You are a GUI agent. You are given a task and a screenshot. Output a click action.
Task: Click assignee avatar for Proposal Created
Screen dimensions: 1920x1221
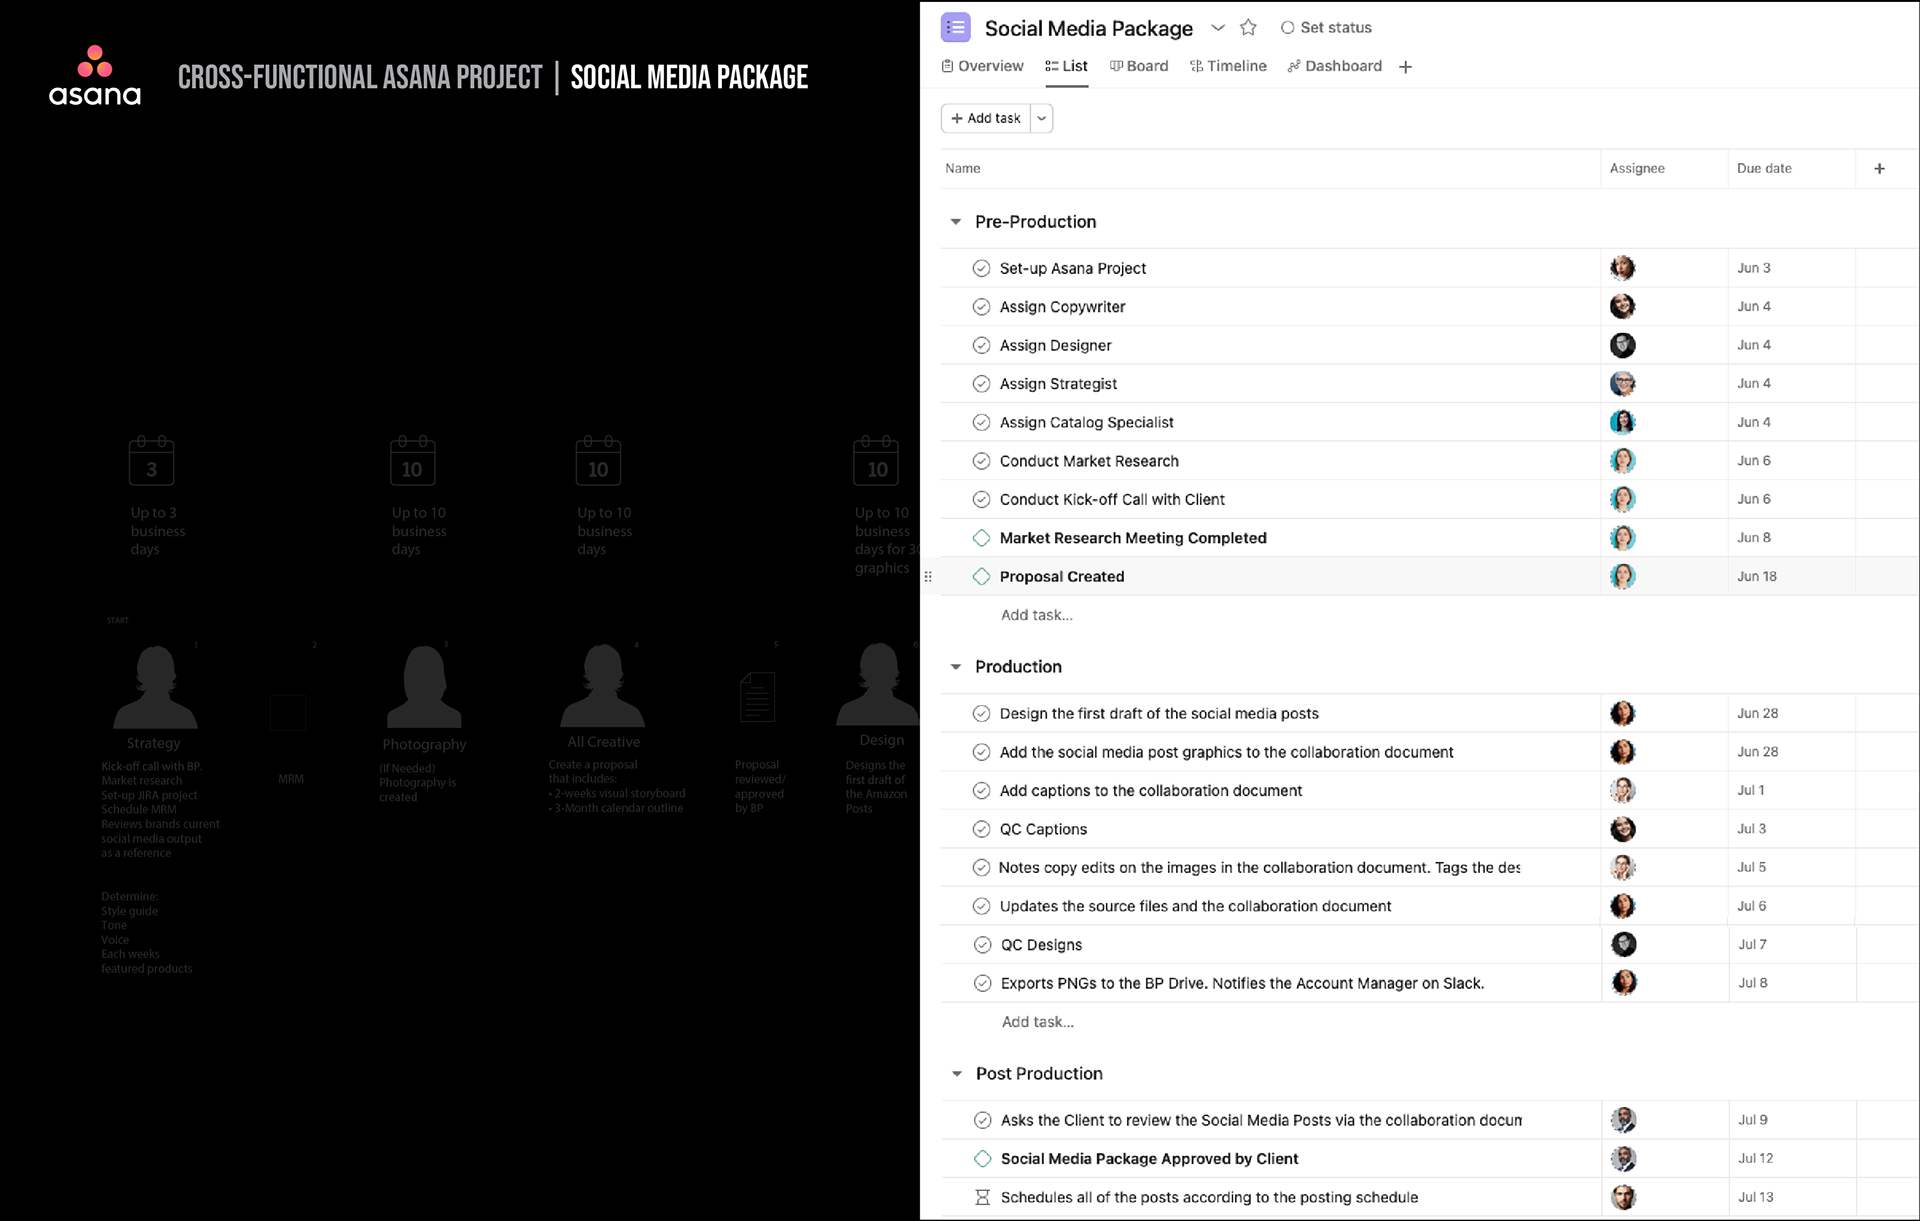click(x=1622, y=576)
